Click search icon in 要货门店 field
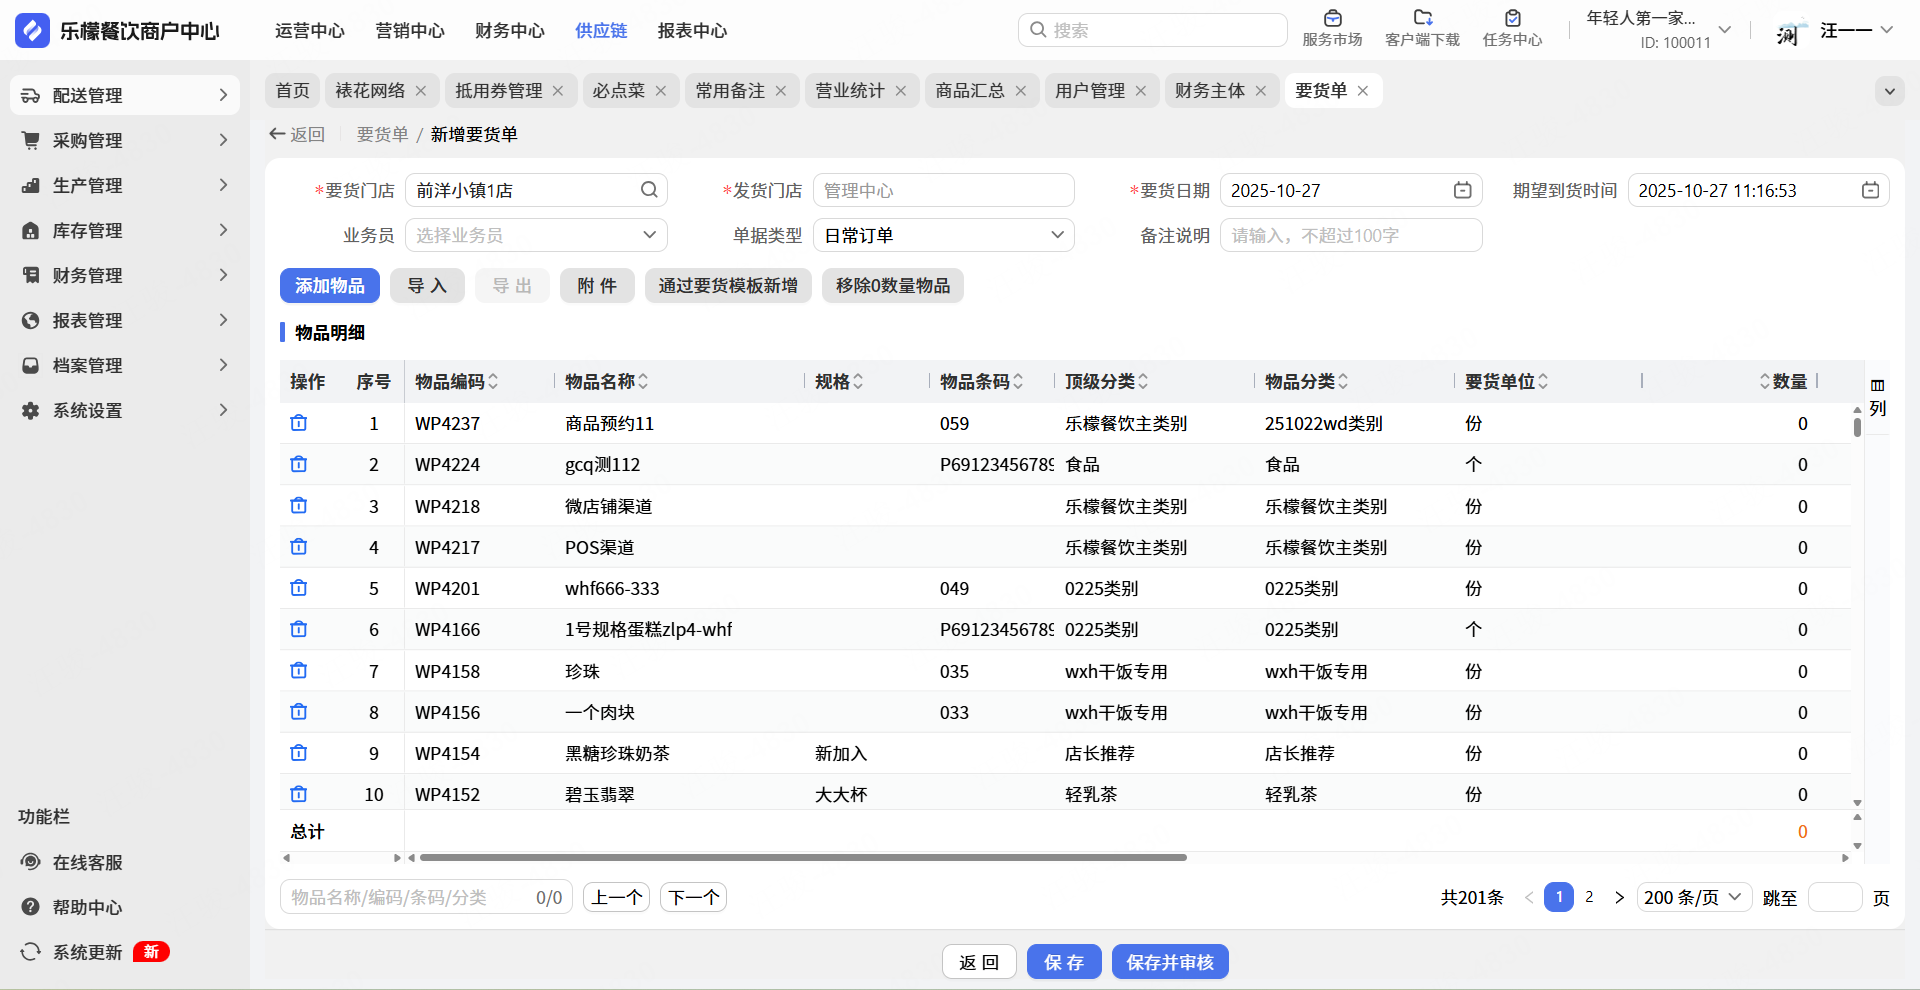Screen dimensions: 1920x990 click(x=649, y=190)
